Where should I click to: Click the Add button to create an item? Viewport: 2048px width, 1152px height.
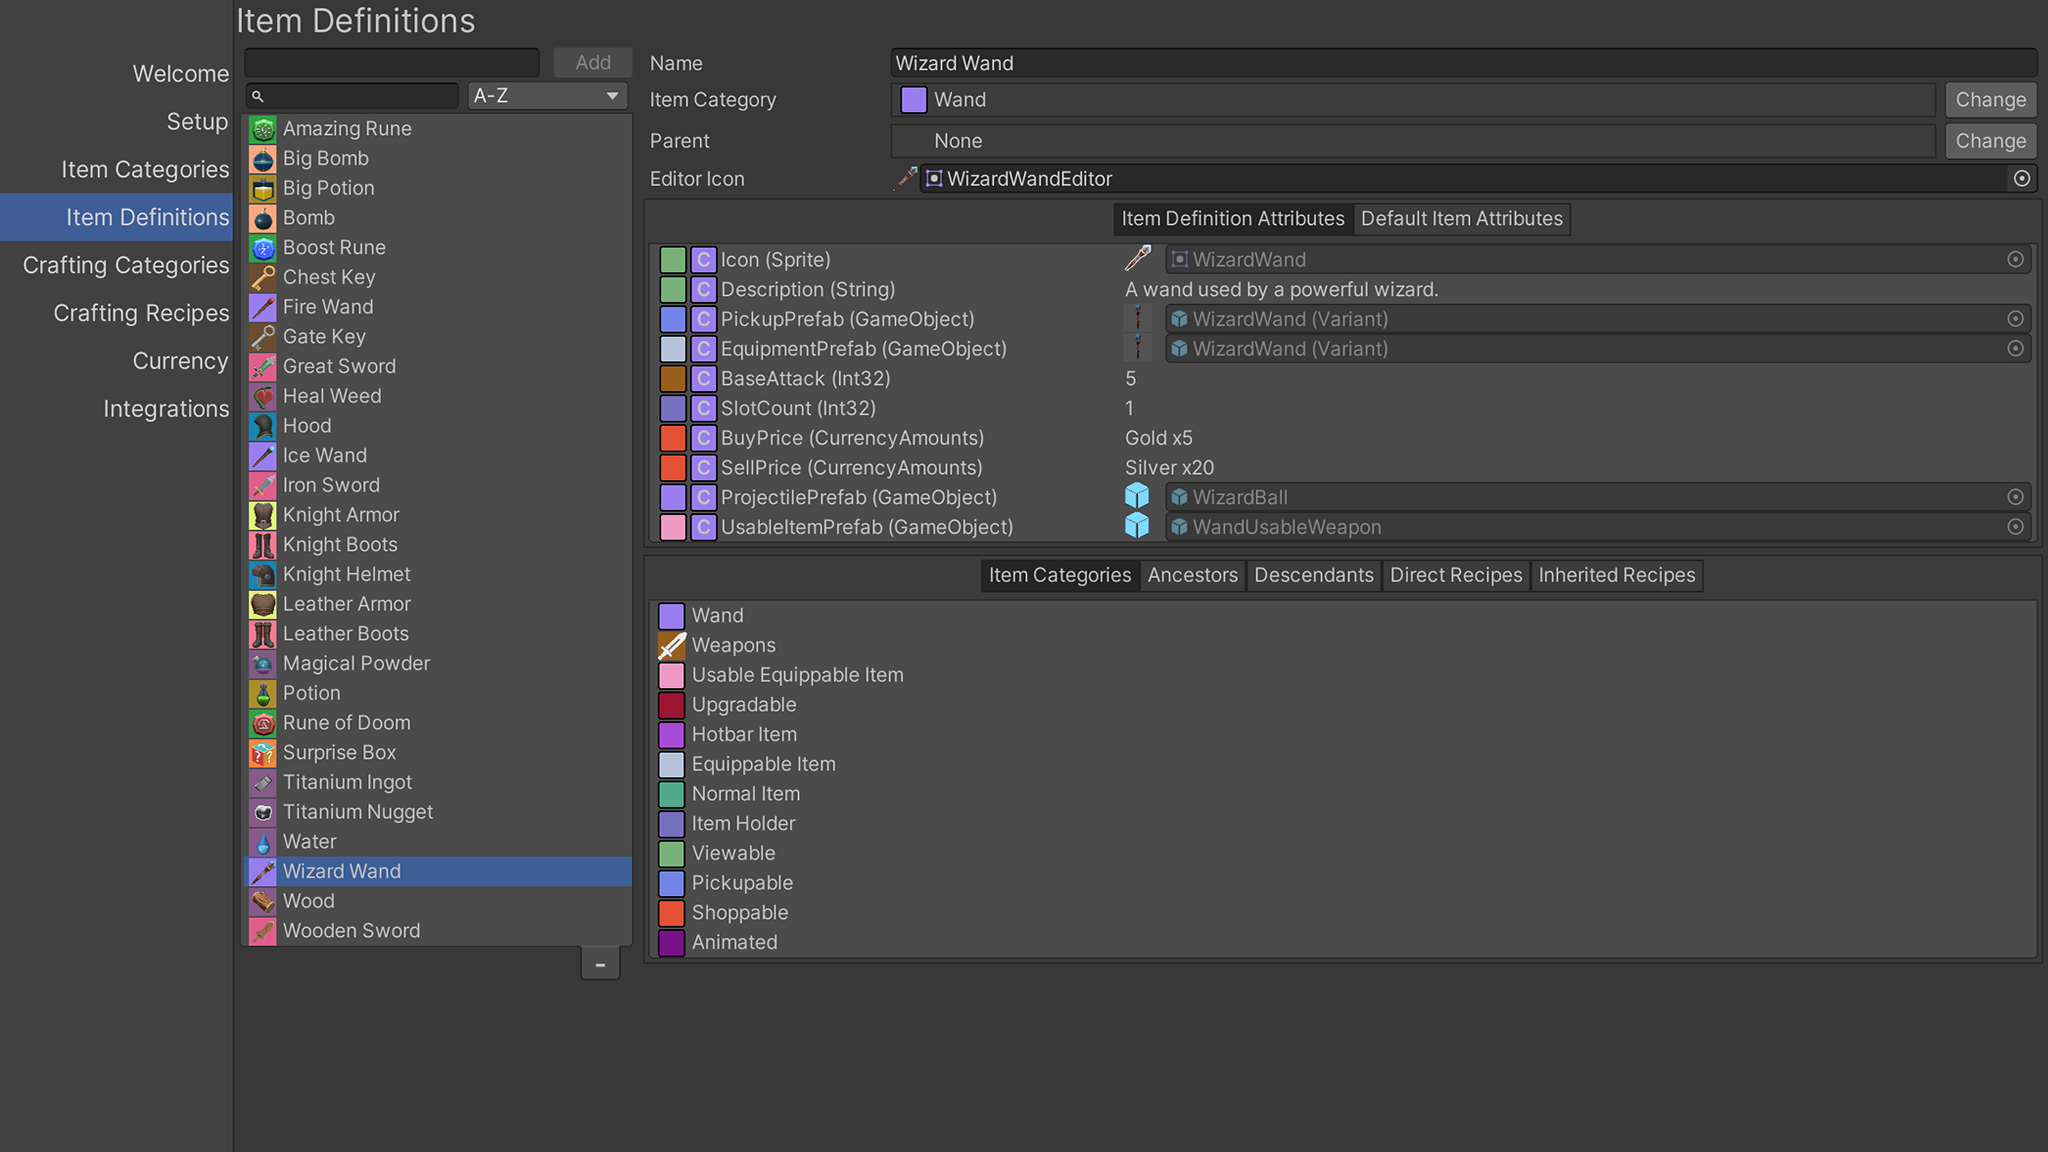tap(592, 61)
